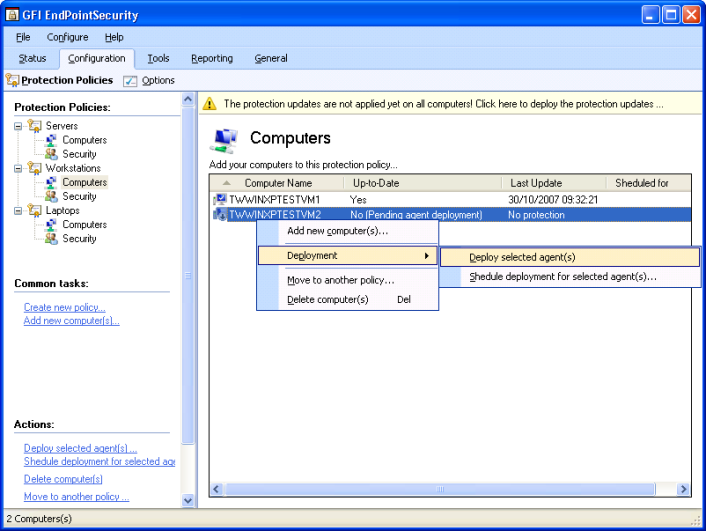The height and width of the screenshot is (531, 706).
Task: Open the Configure menu
Action: (68, 37)
